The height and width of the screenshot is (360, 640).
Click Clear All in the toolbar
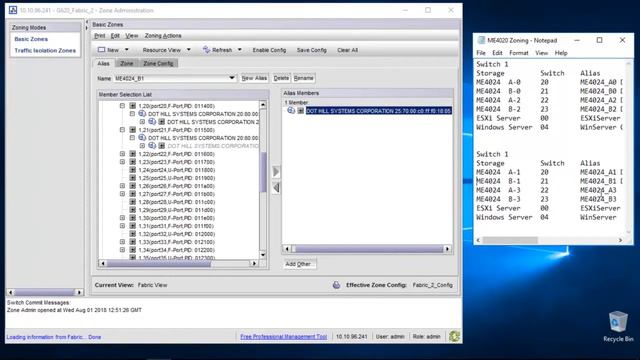pyautogui.click(x=347, y=50)
